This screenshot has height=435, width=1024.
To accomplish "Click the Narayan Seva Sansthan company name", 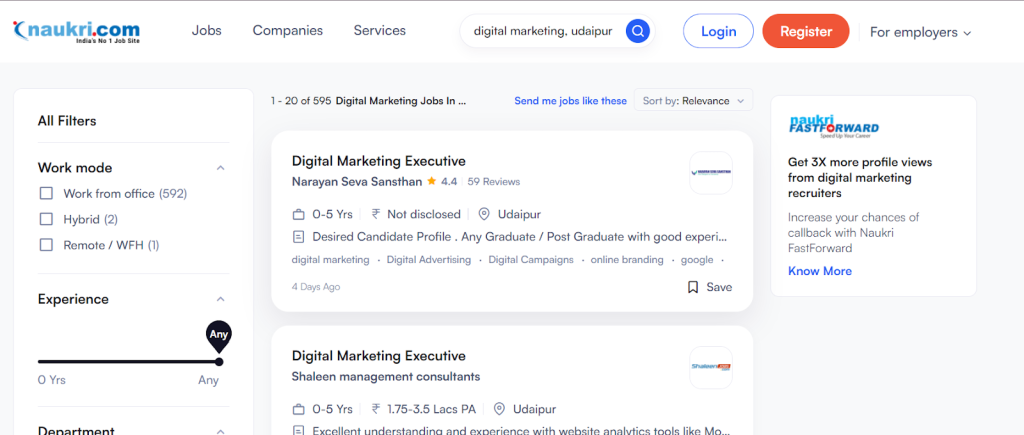I will pos(357,182).
